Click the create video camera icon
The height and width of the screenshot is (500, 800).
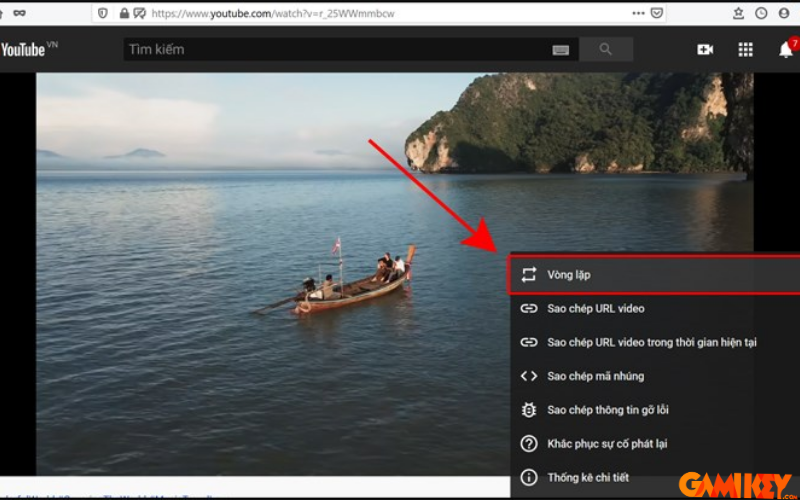(705, 50)
